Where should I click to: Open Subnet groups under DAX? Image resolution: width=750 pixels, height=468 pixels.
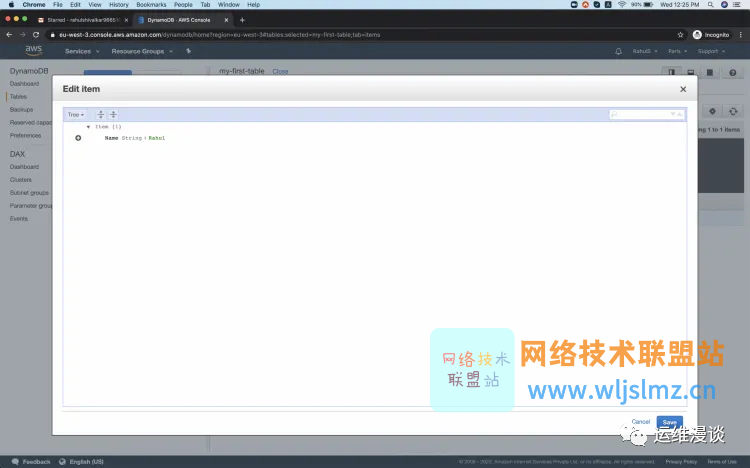pyautogui.click(x=29, y=193)
